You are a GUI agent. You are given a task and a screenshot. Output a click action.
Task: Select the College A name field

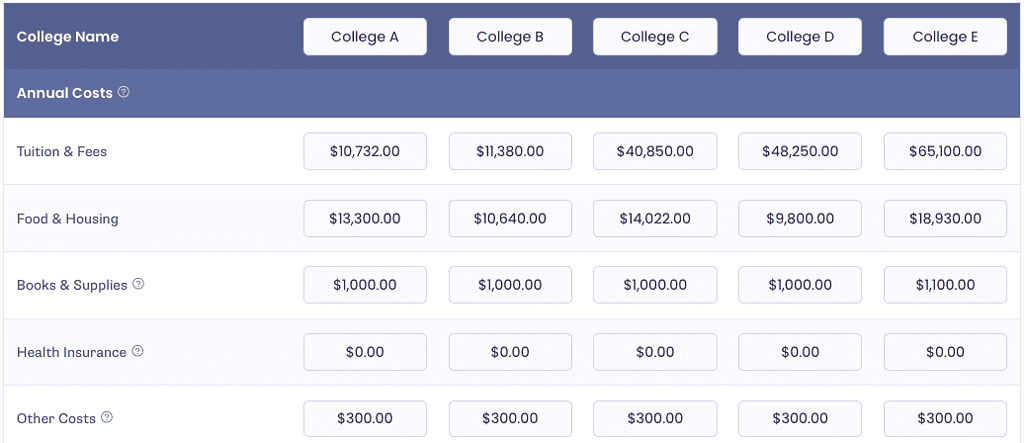[x=365, y=37]
